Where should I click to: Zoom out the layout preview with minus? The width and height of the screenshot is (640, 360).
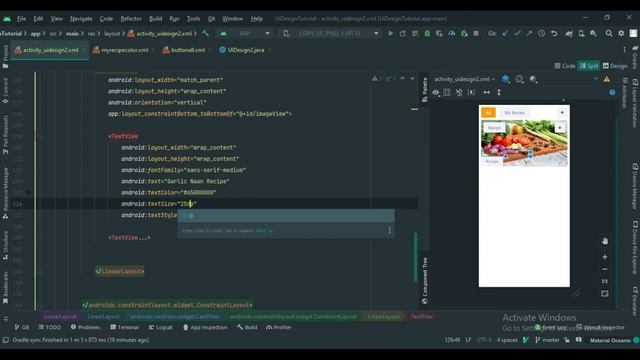click(604, 269)
